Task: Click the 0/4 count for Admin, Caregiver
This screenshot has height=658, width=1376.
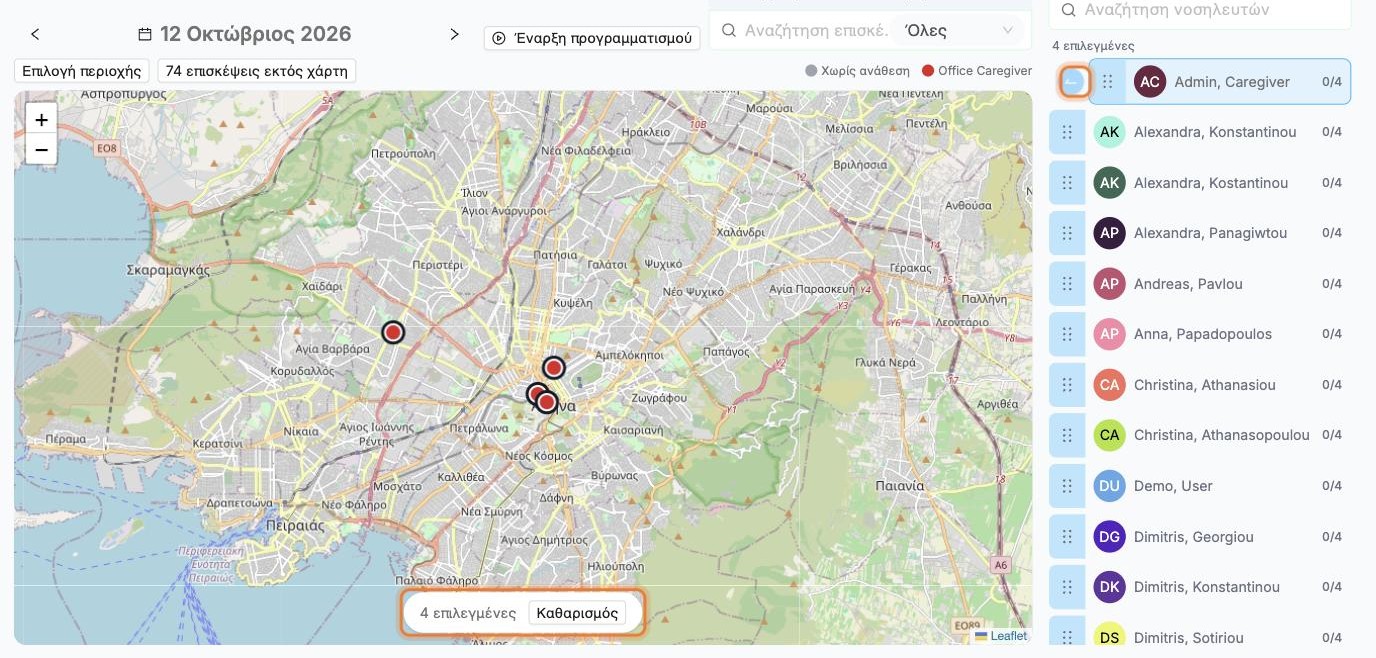Action: pyautogui.click(x=1332, y=82)
